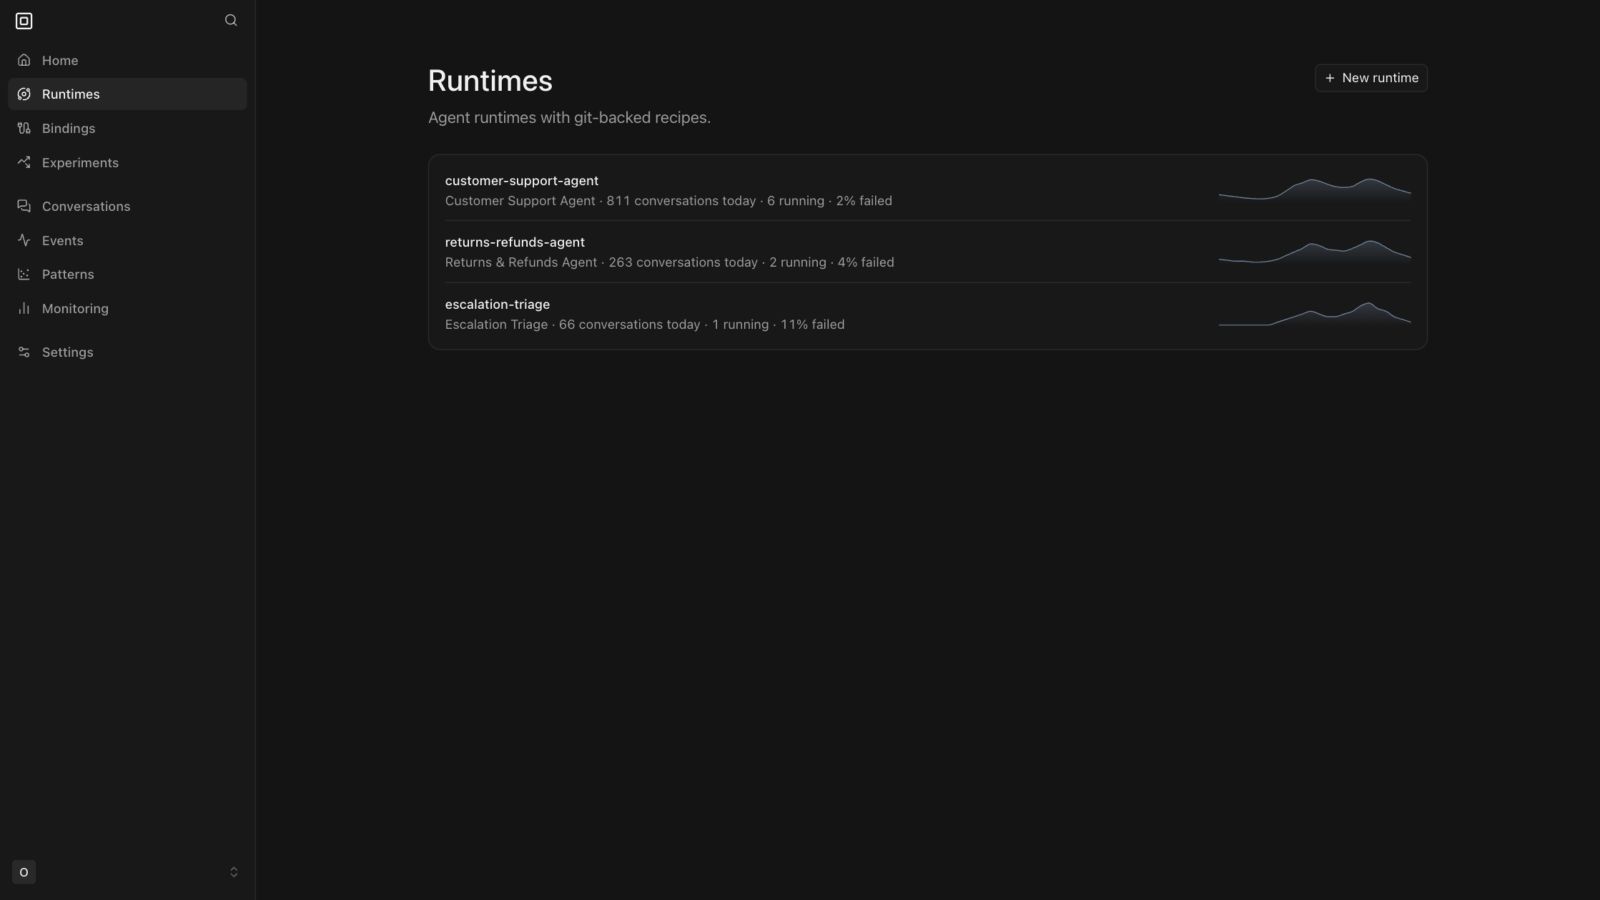The image size is (1600, 900).
Task: Click the escalation-triage activity sparkline
Action: (x=1314, y=314)
